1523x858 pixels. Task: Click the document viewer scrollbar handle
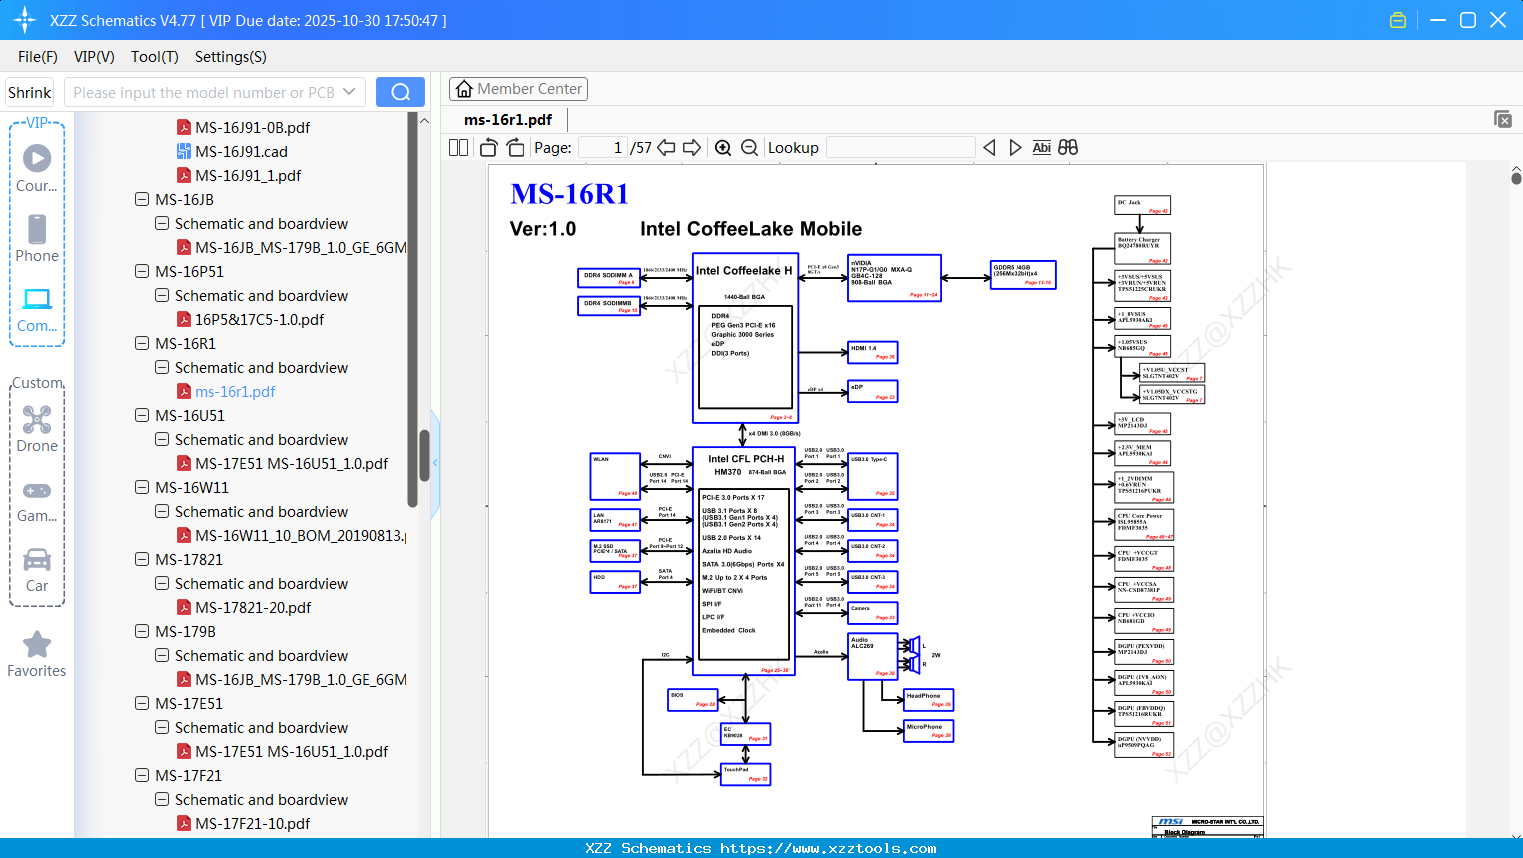[x=1516, y=178]
